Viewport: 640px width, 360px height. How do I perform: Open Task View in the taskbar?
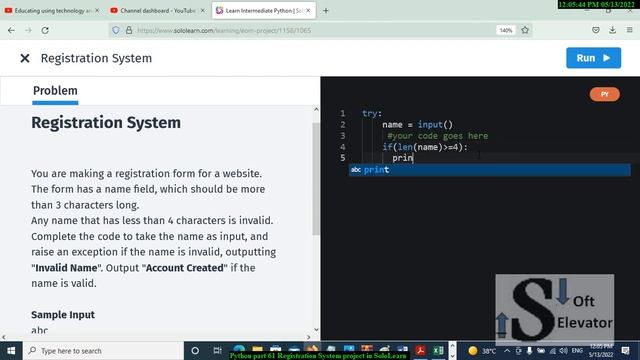[x=217, y=351]
